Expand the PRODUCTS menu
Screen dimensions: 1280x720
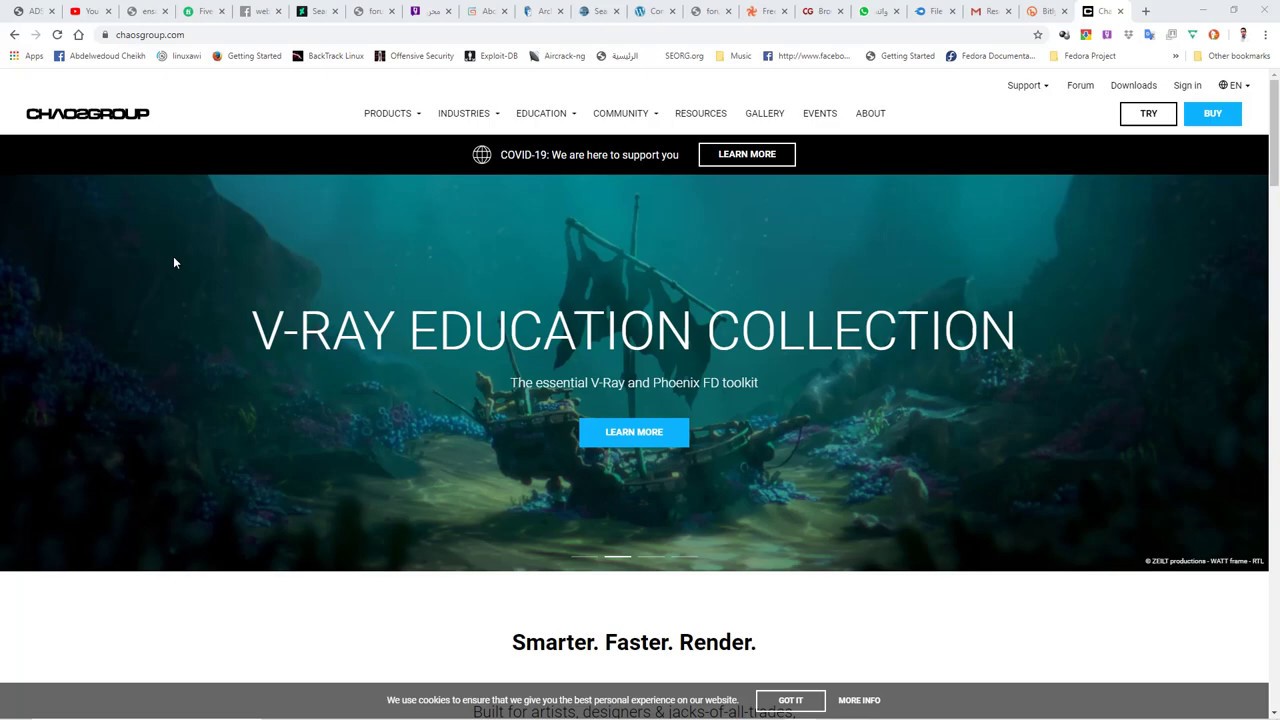[392, 114]
